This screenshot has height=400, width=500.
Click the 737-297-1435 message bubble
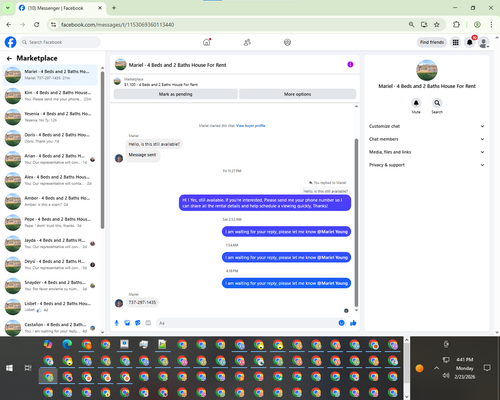142,302
